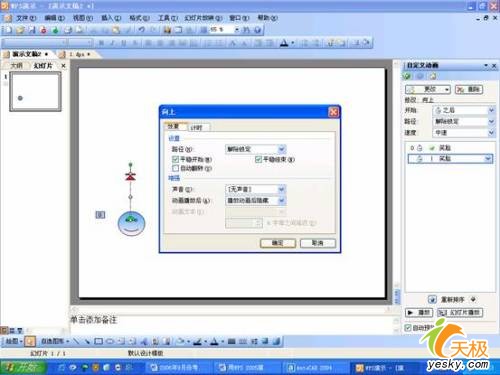This screenshot has height=375, width=500.
Task: Expand the selected 笑脸 animation item arrow
Action: (488, 159)
